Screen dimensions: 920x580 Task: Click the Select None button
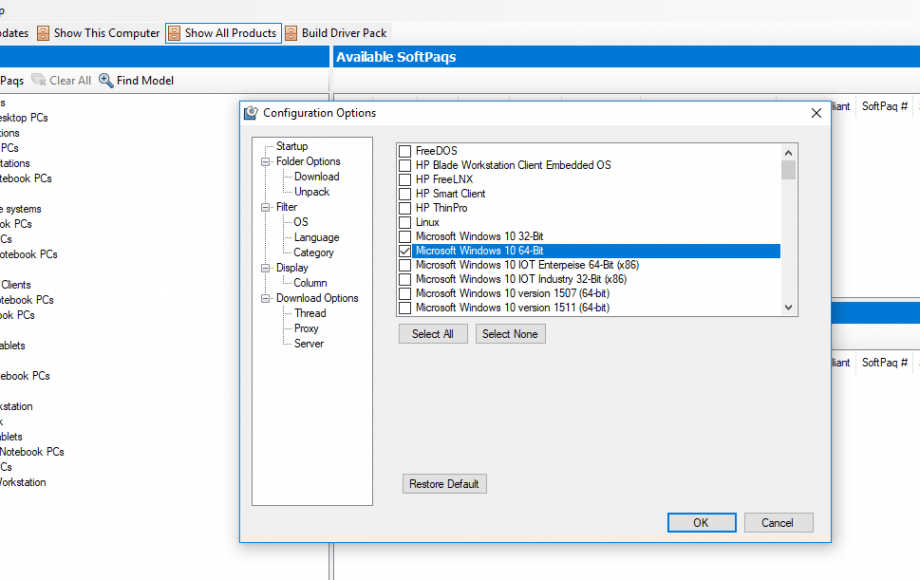pos(510,334)
